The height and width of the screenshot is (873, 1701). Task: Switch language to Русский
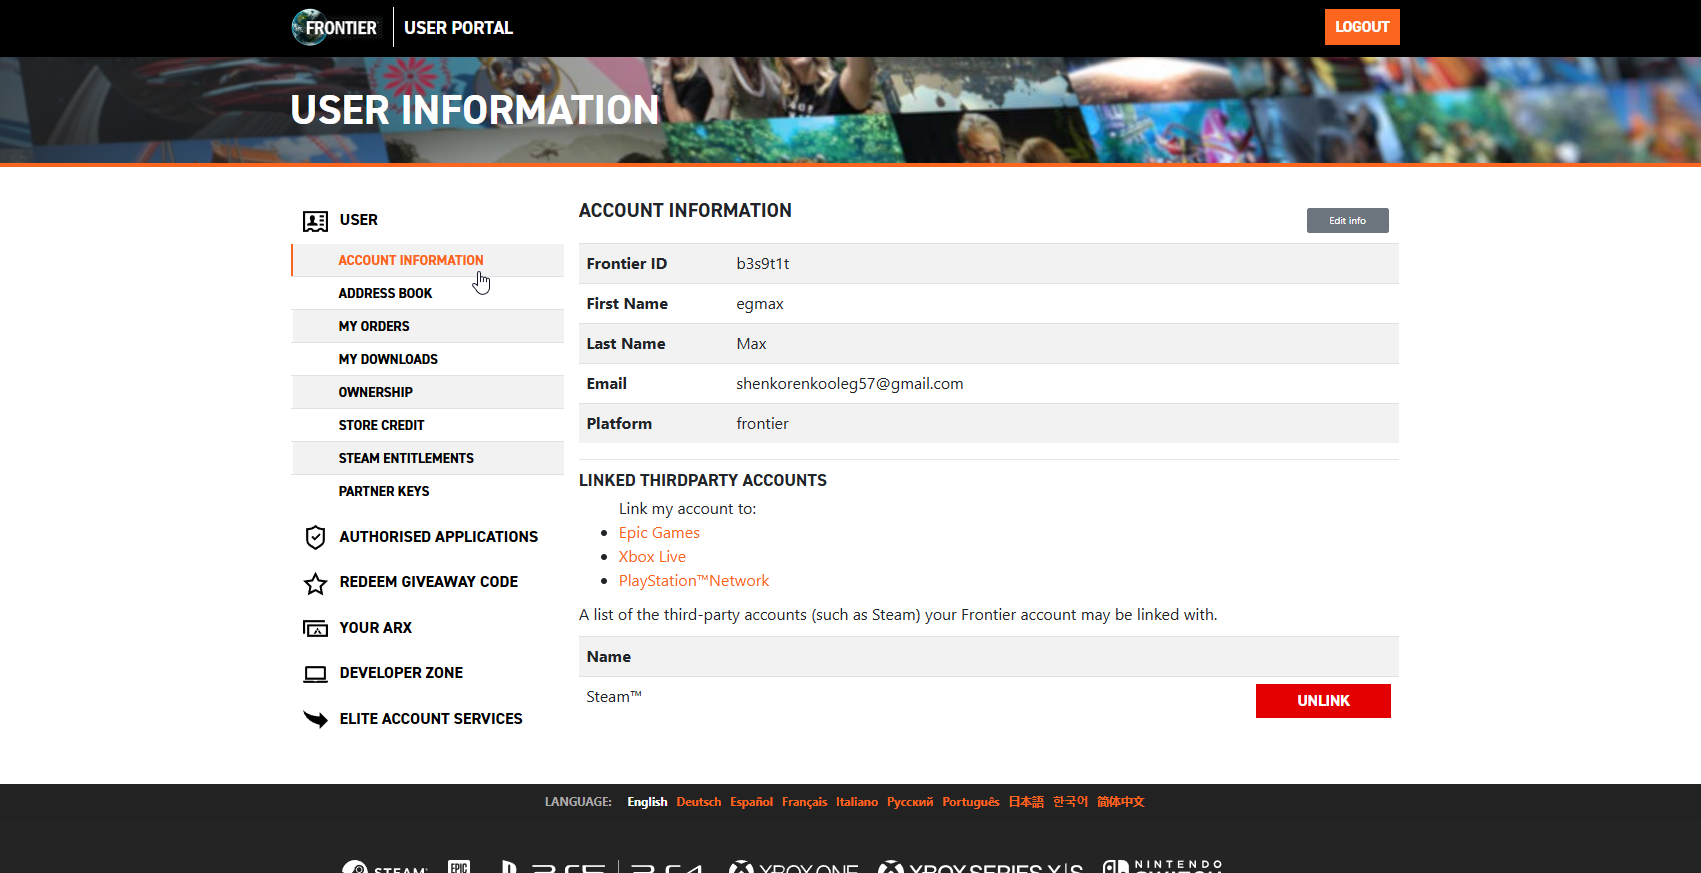910,802
